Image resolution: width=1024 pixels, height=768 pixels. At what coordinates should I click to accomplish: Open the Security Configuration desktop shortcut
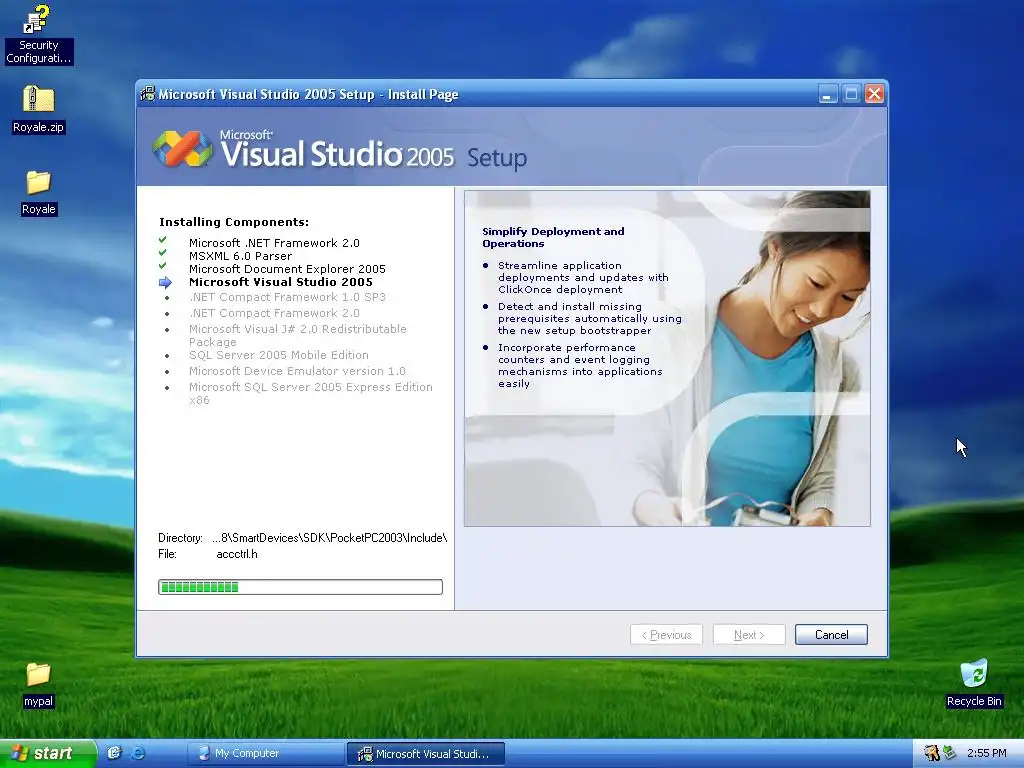click(38, 34)
